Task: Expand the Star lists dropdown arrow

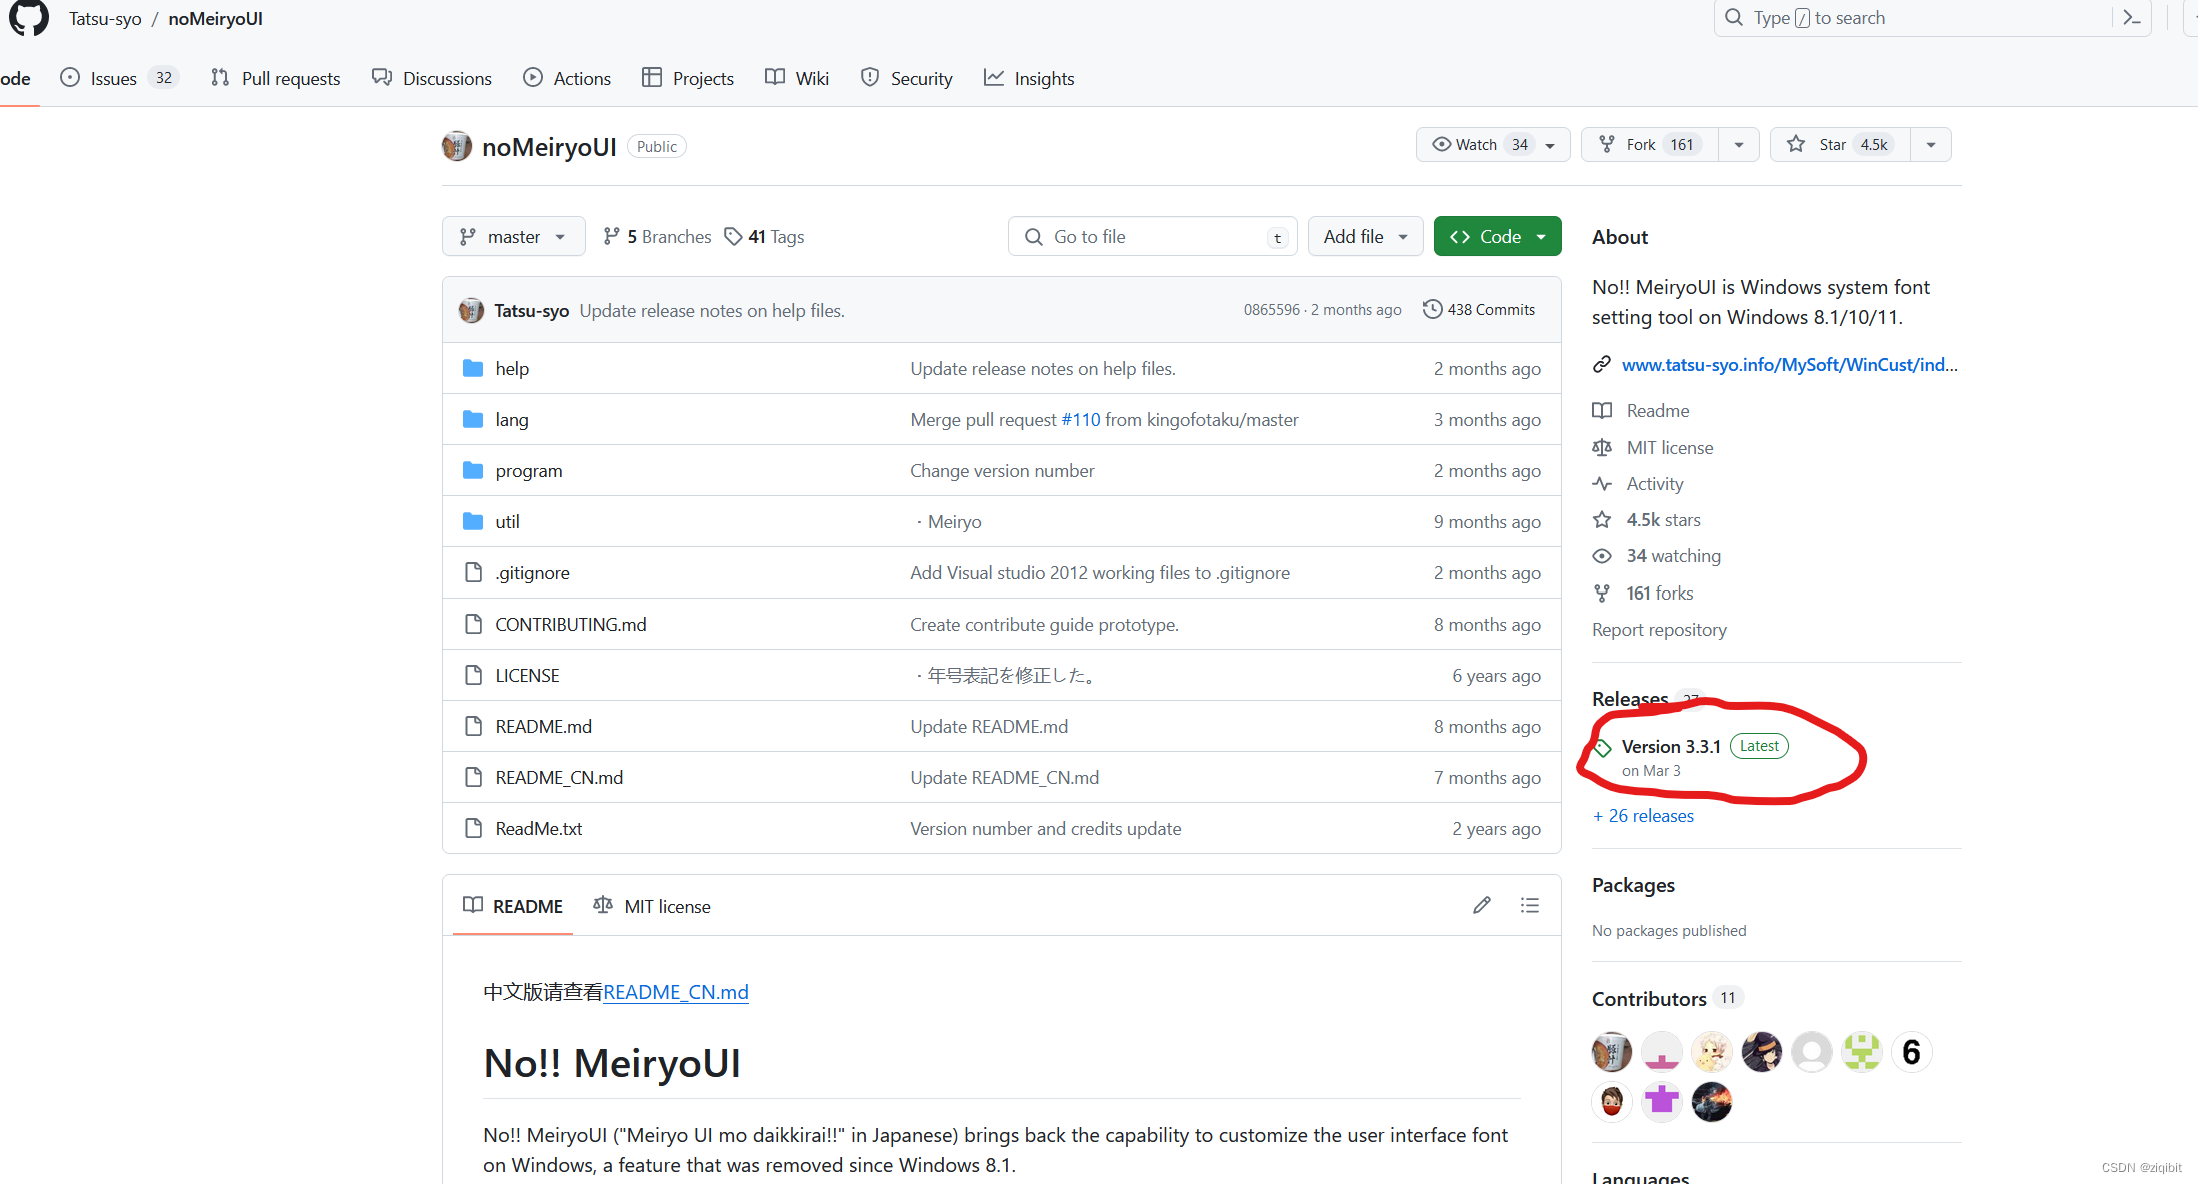Action: click(x=1931, y=145)
